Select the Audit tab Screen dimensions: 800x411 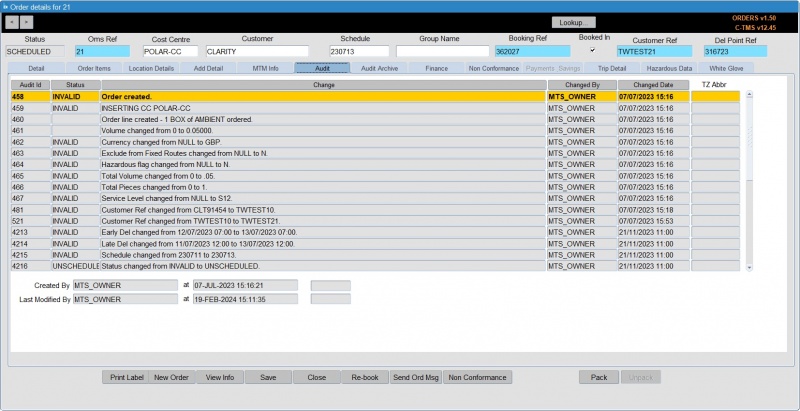[322, 68]
